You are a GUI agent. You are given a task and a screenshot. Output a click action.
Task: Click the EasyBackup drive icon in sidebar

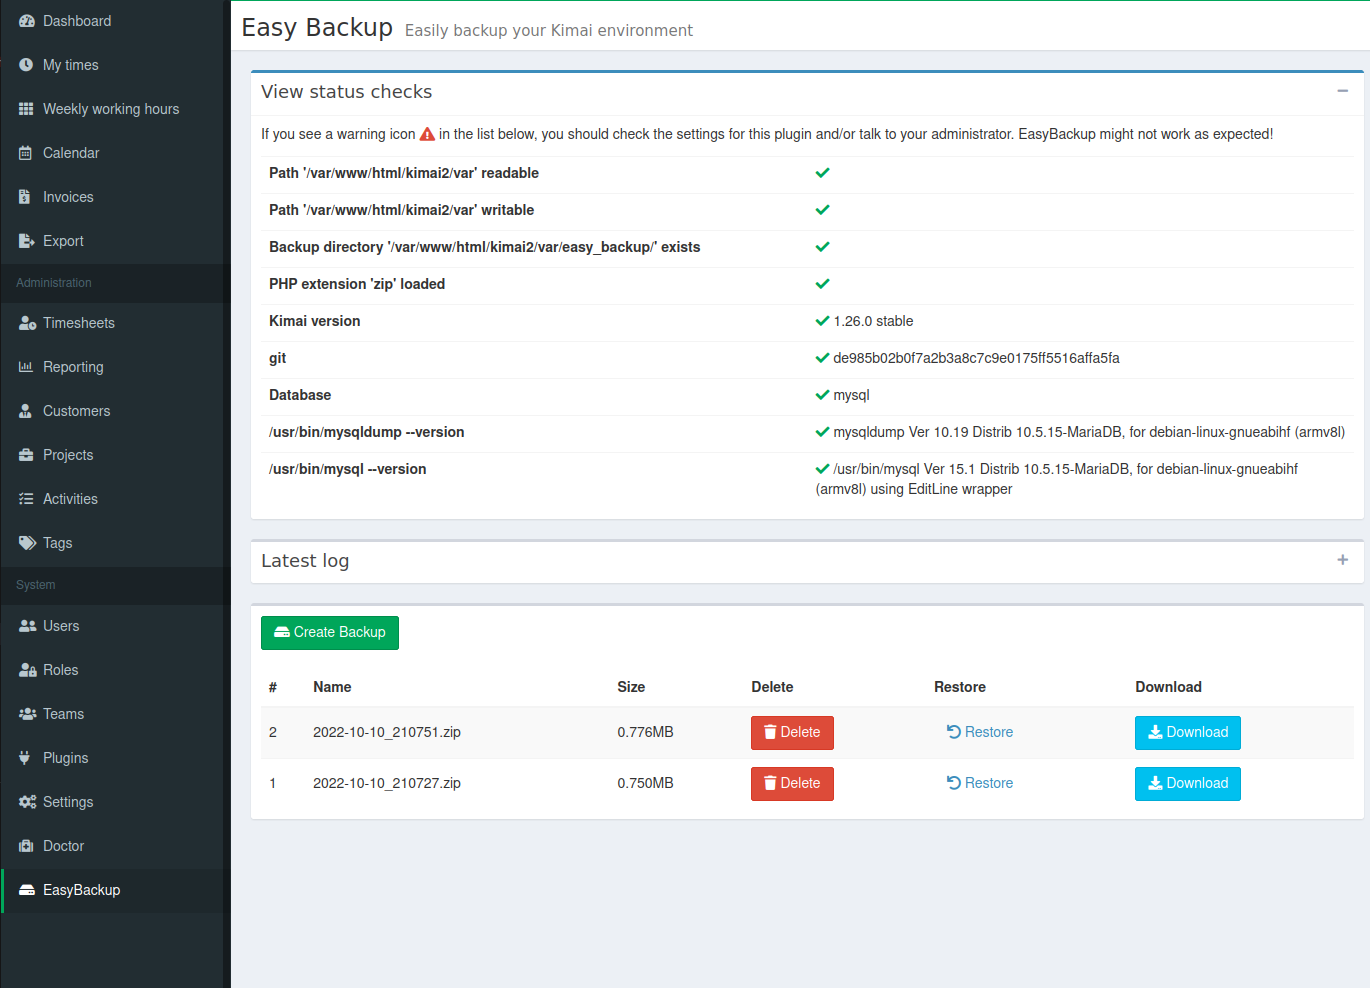(27, 890)
